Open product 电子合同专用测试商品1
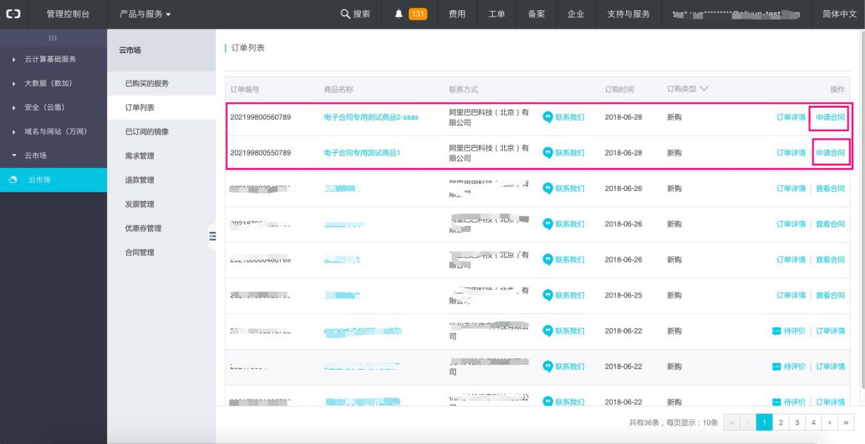 [362, 153]
